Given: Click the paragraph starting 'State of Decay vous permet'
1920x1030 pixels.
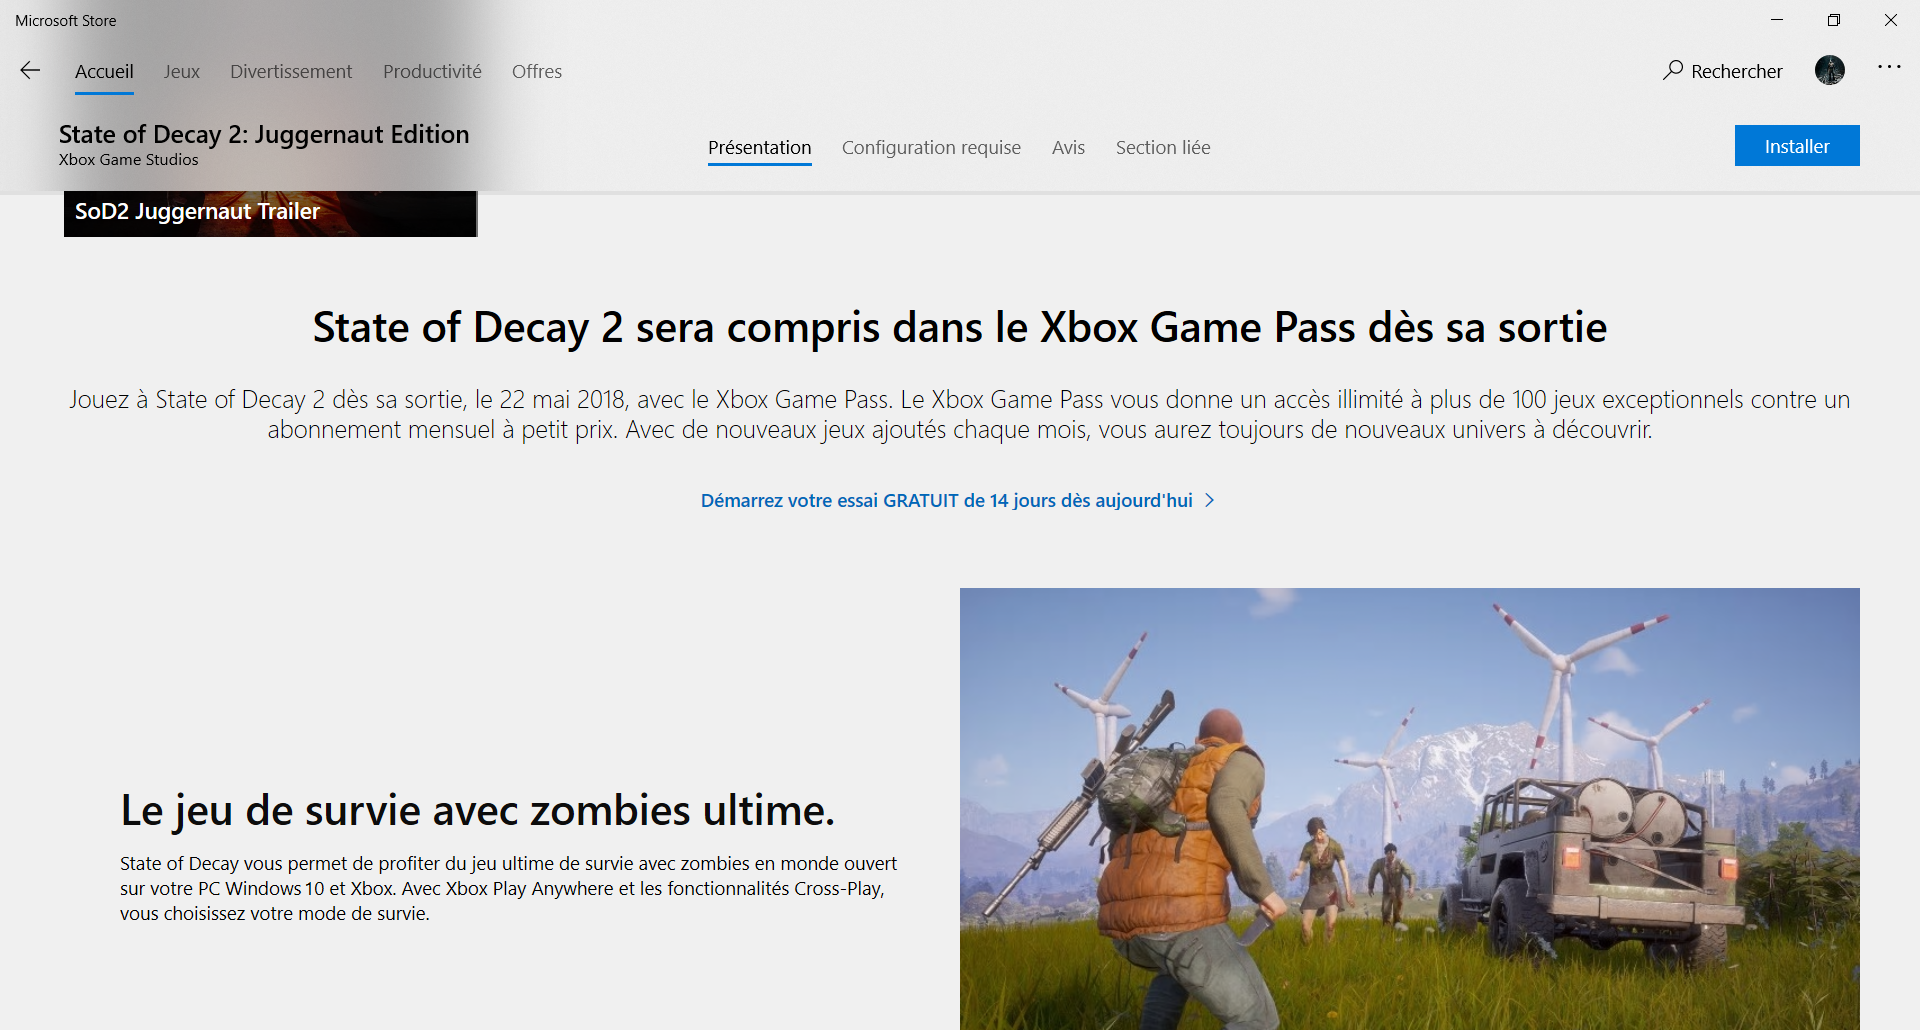Looking at the screenshot, I should pyautogui.click(x=508, y=888).
